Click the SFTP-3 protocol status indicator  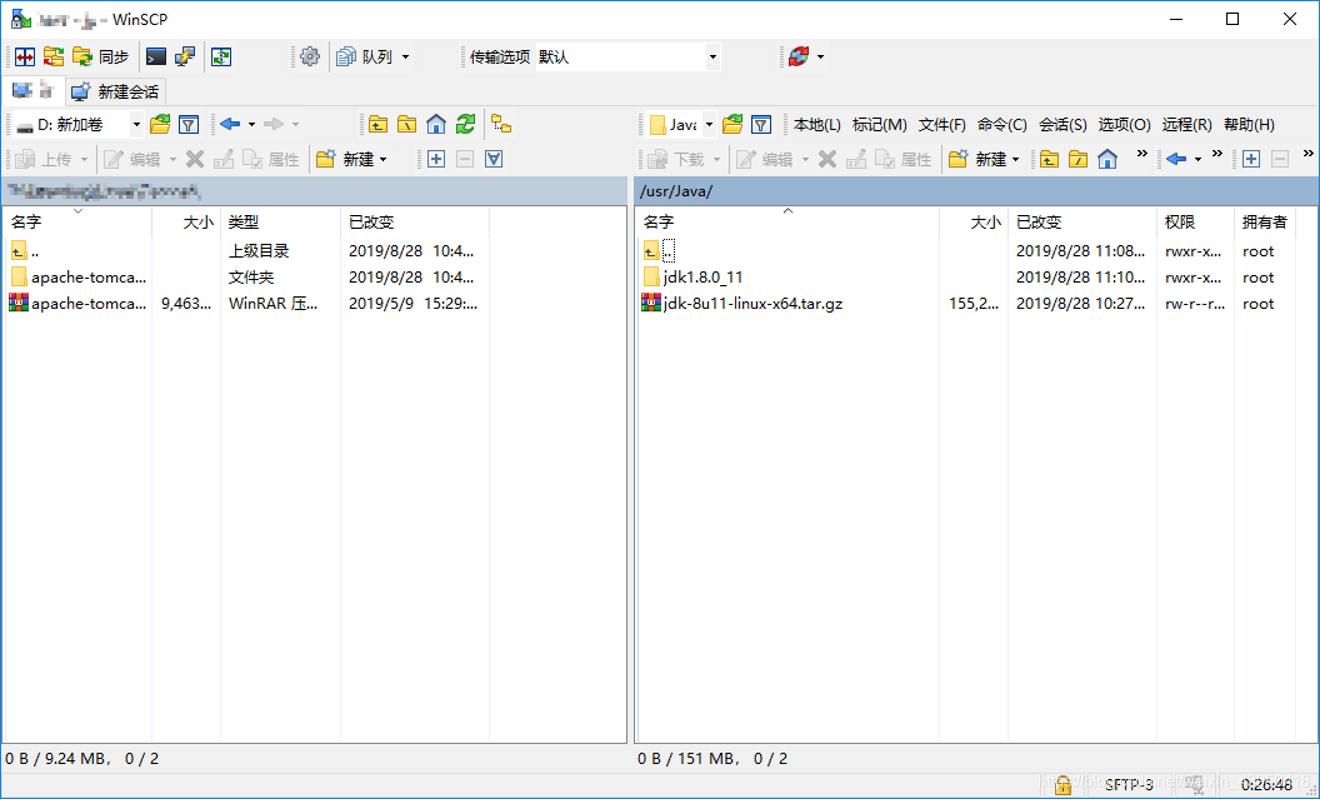[1130, 785]
